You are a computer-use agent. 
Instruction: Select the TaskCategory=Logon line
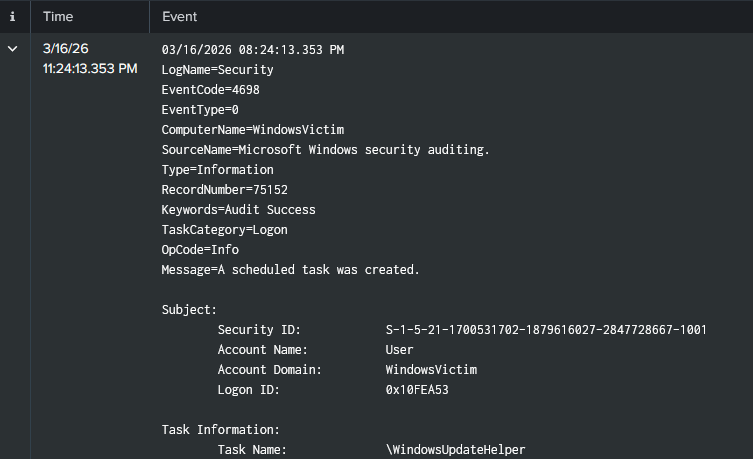tap(224, 230)
